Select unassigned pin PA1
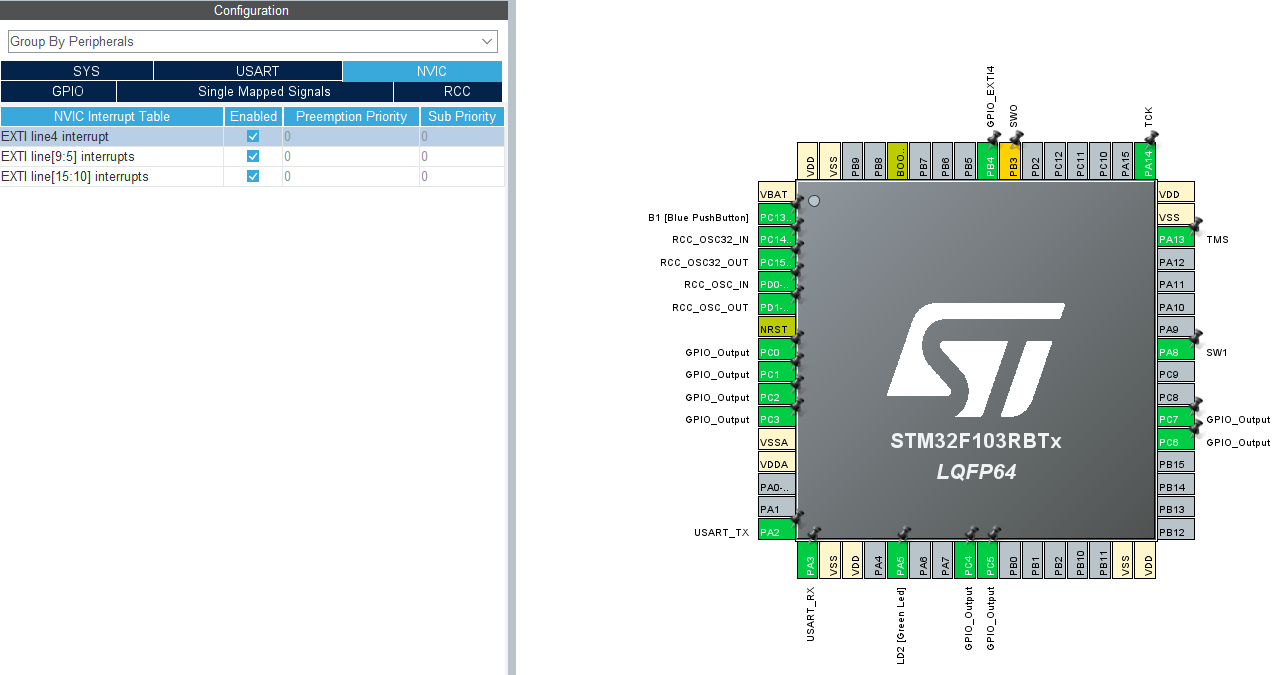The width and height of the screenshot is (1280, 675). 777,509
